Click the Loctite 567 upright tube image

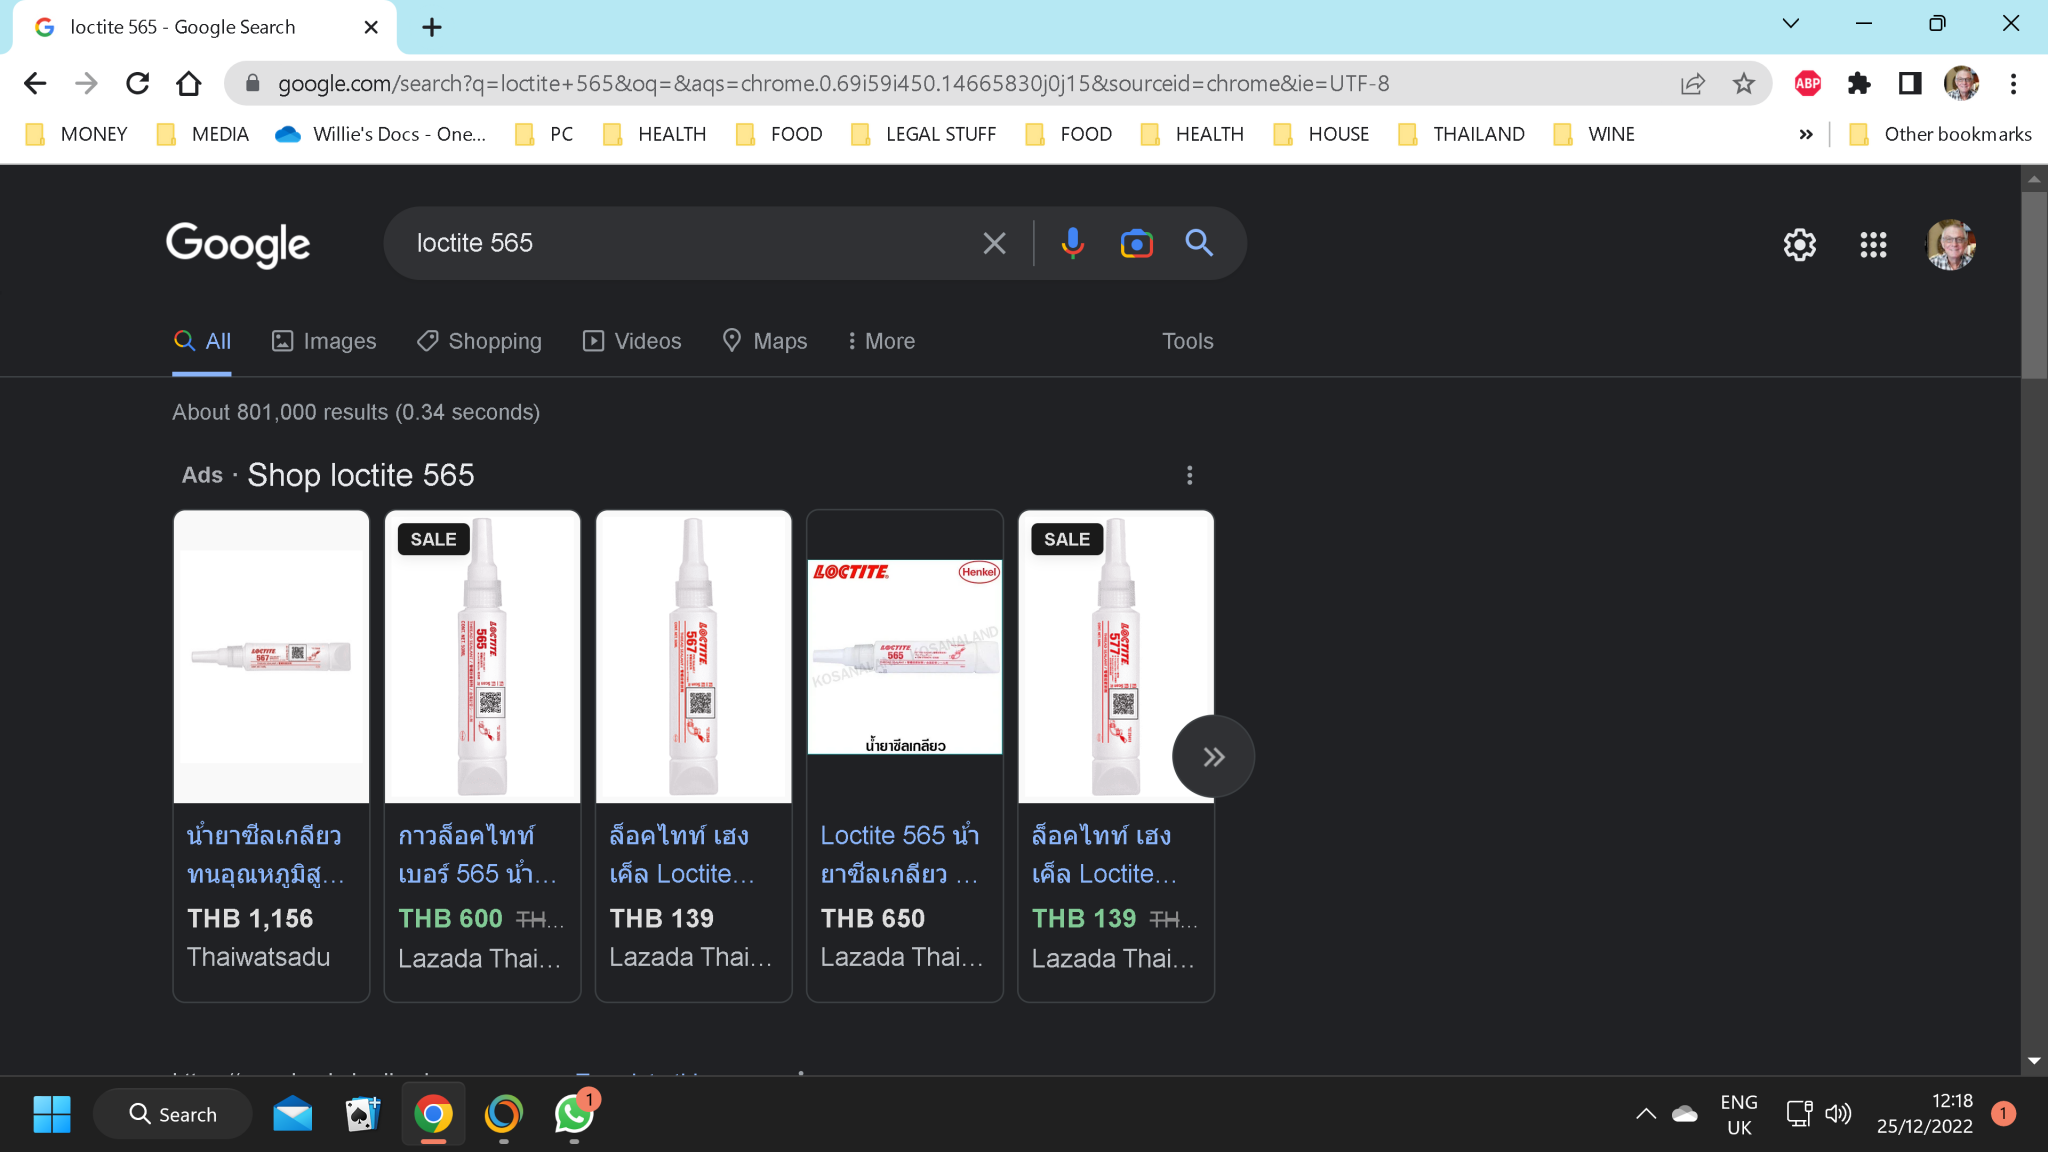click(693, 657)
